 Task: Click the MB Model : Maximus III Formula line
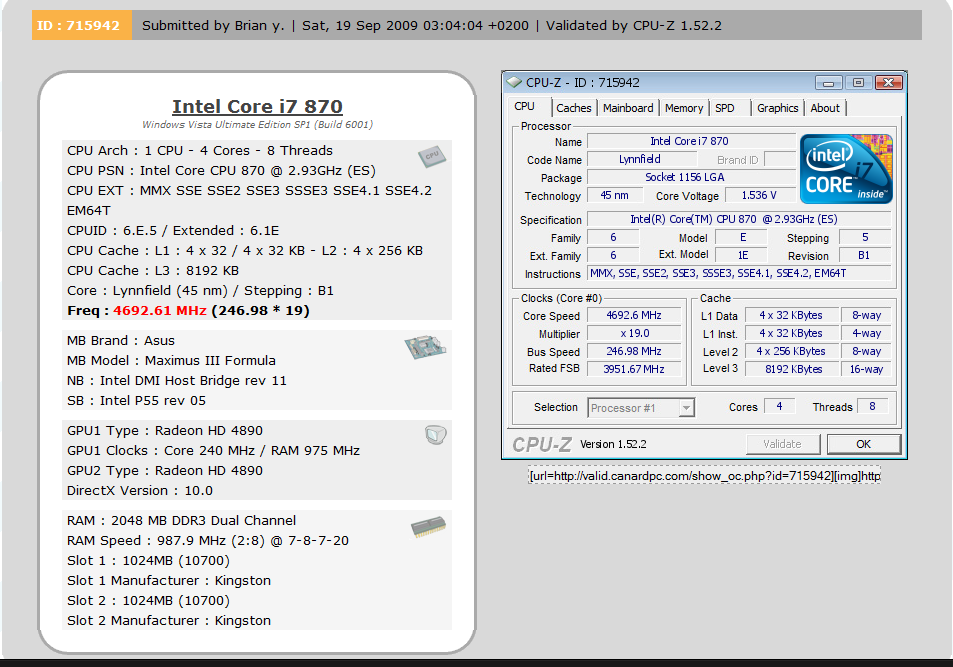point(171,361)
